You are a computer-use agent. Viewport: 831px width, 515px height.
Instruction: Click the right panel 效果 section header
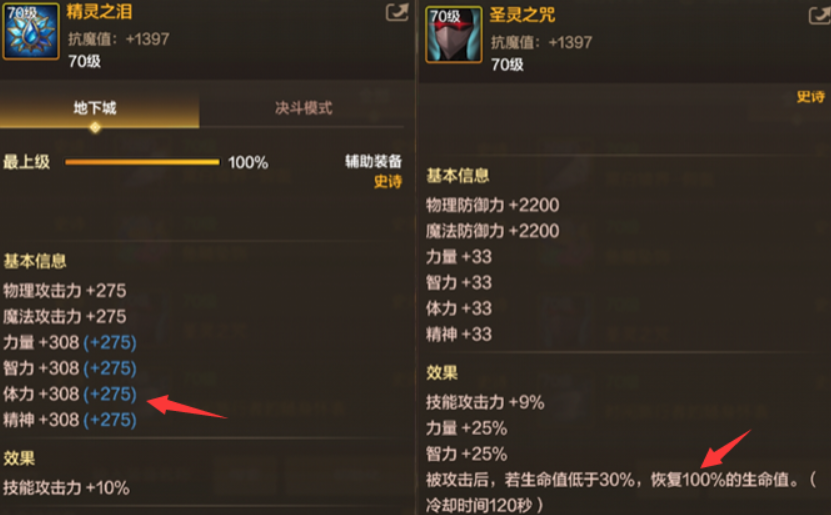coord(441,372)
